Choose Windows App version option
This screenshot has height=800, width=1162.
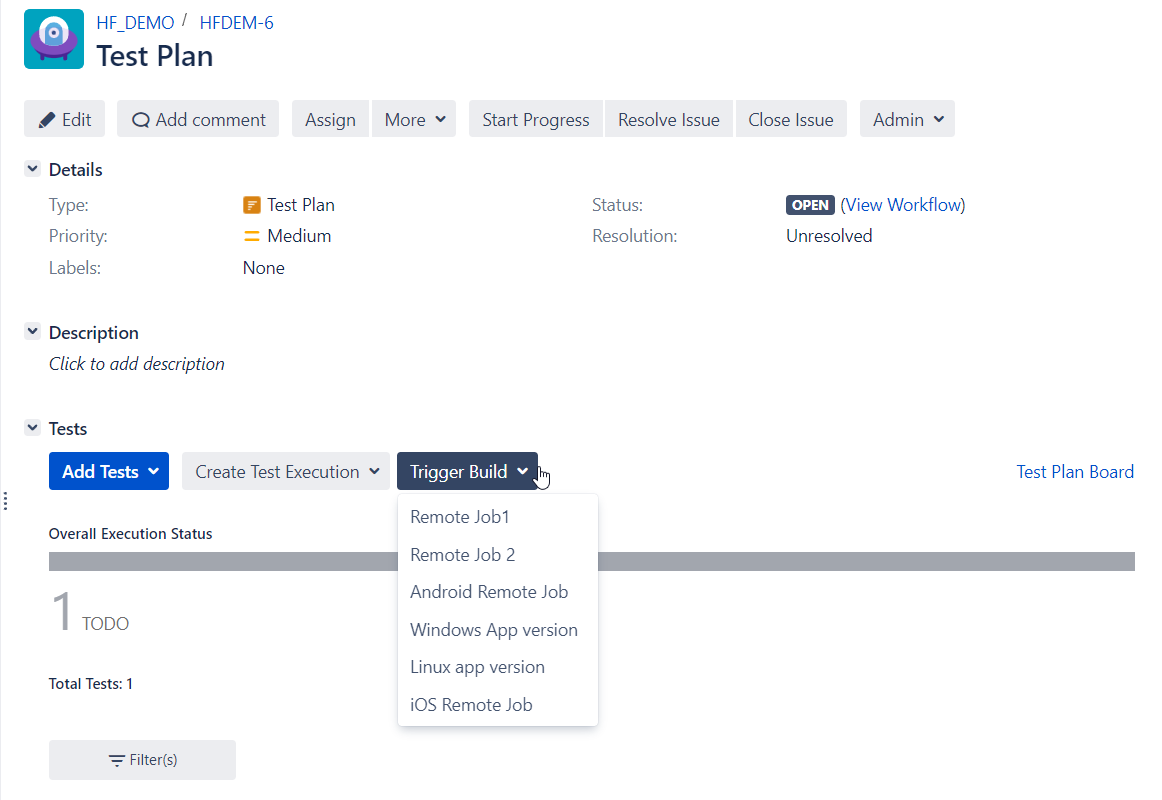click(x=498, y=630)
